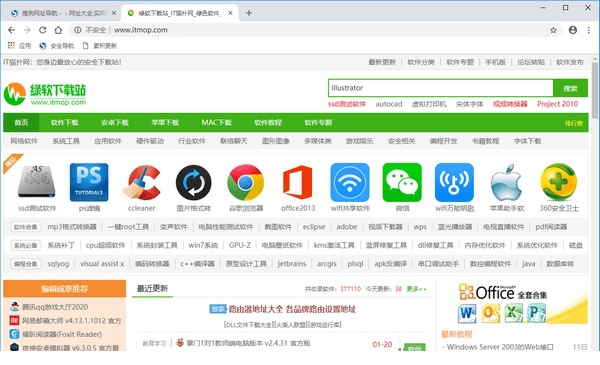The width and height of the screenshot is (600, 365).
Task: Click the 更多>> link in 最近更新
Action: click(x=416, y=289)
